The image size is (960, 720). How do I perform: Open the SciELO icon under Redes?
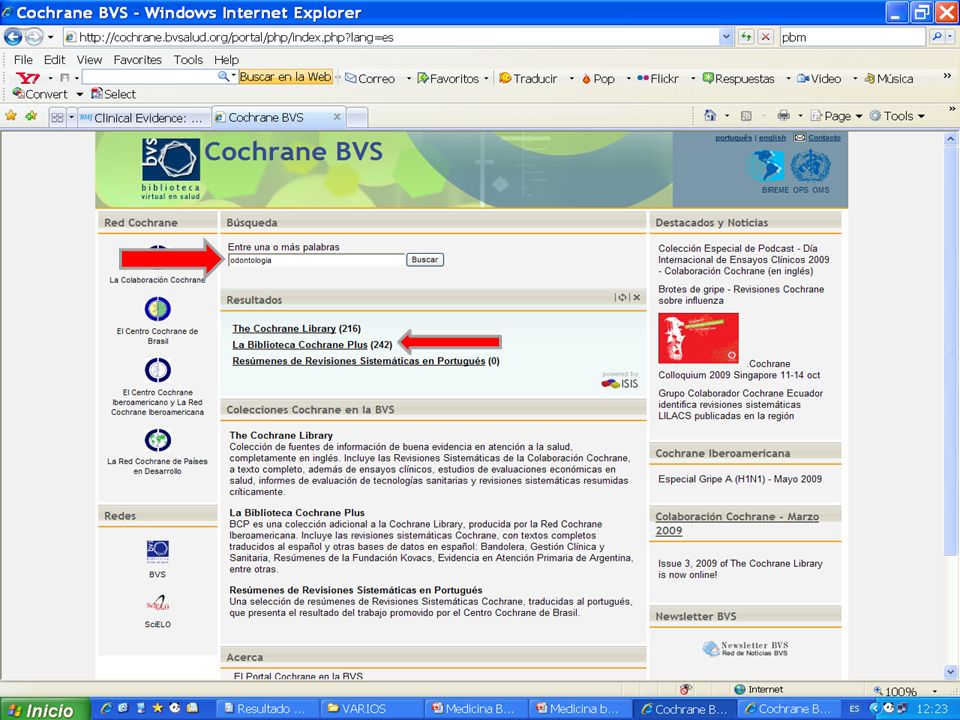(x=157, y=603)
